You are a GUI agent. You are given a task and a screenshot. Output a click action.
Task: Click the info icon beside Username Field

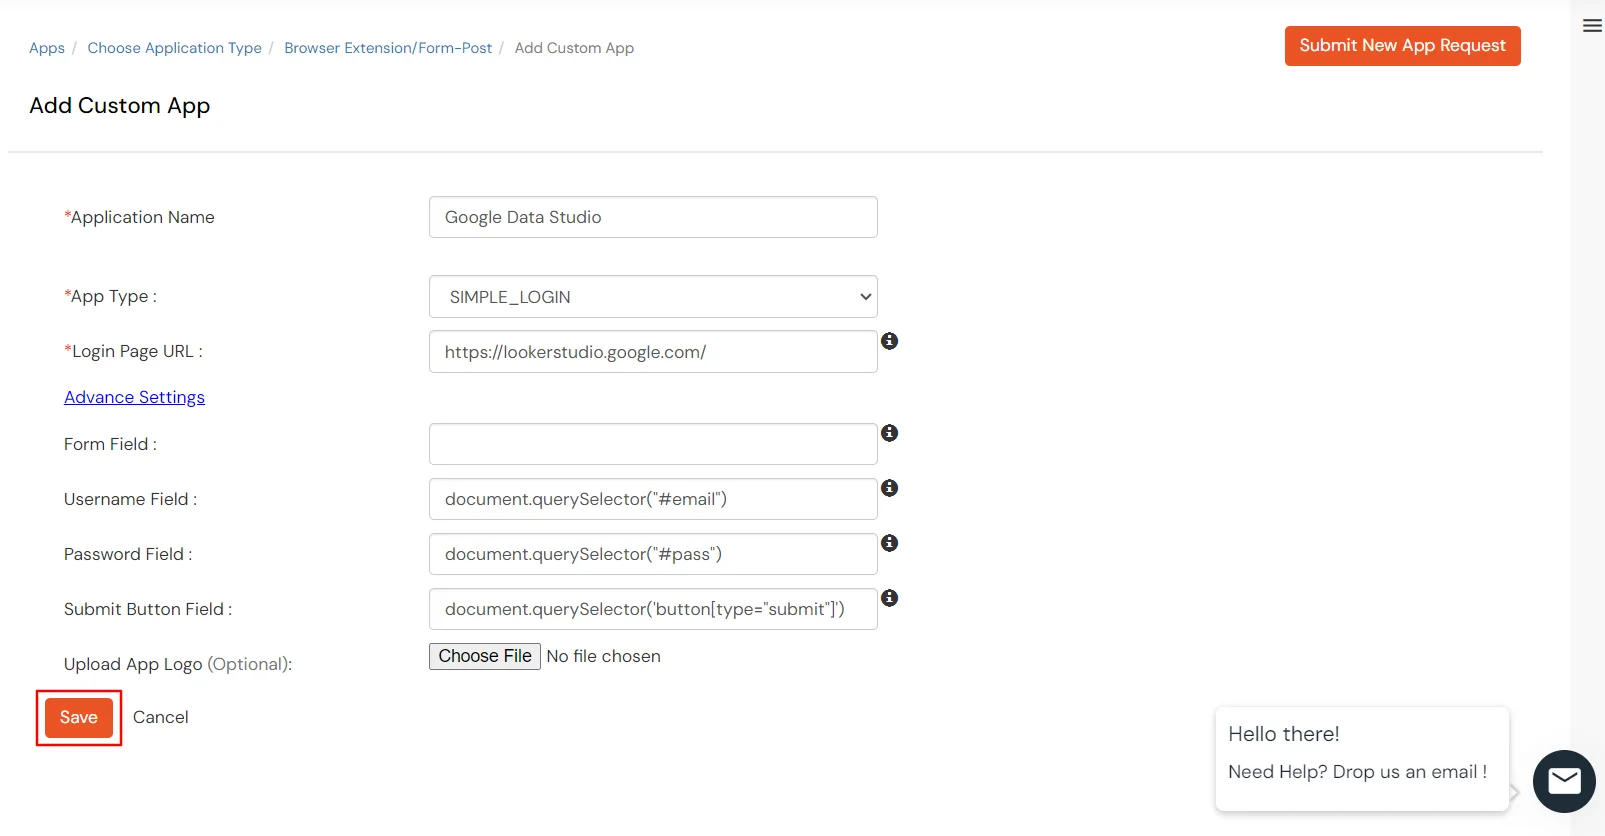coord(889,488)
